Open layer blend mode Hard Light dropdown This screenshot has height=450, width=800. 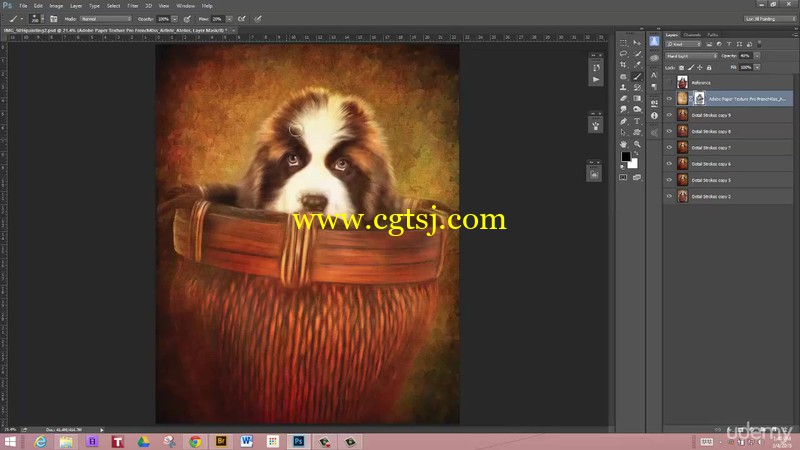pos(691,56)
